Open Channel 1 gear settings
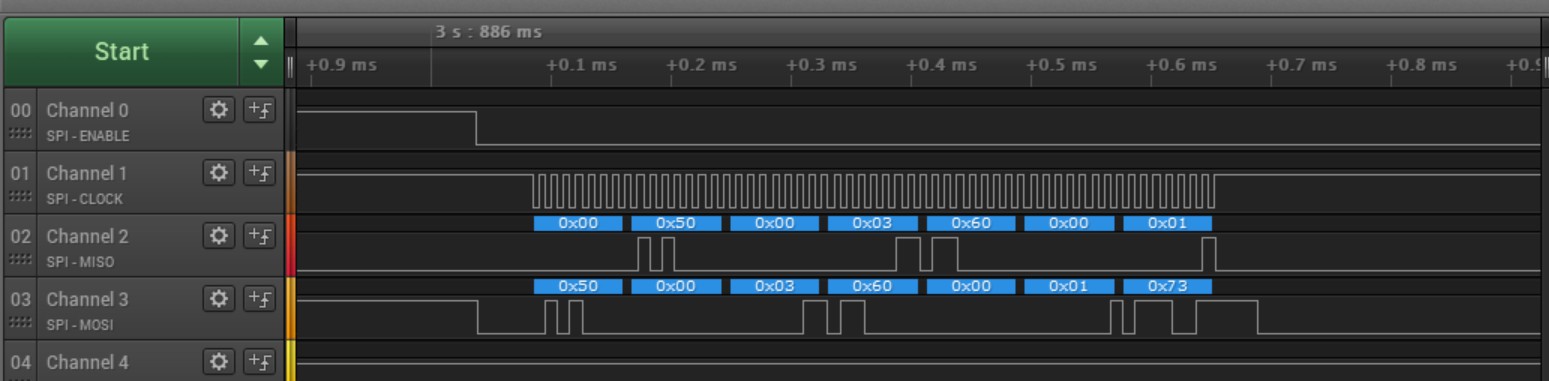1549x381 pixels. (x=219, y=173)
